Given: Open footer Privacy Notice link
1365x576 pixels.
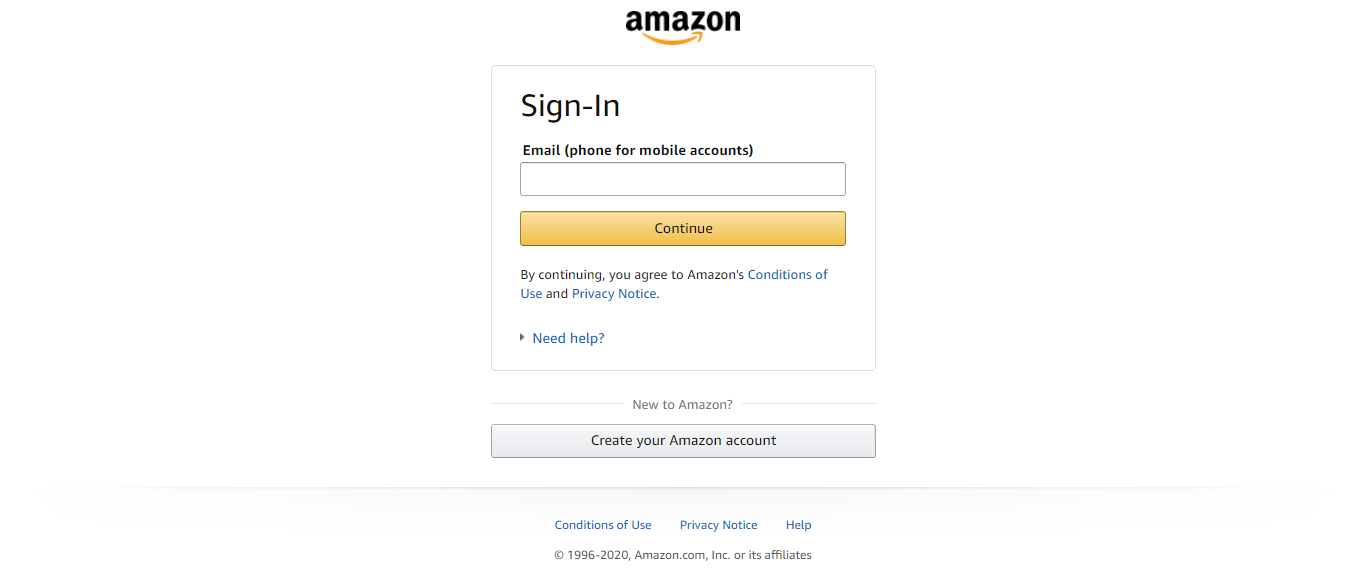Looking at the screenshot, I should point(719,525).
